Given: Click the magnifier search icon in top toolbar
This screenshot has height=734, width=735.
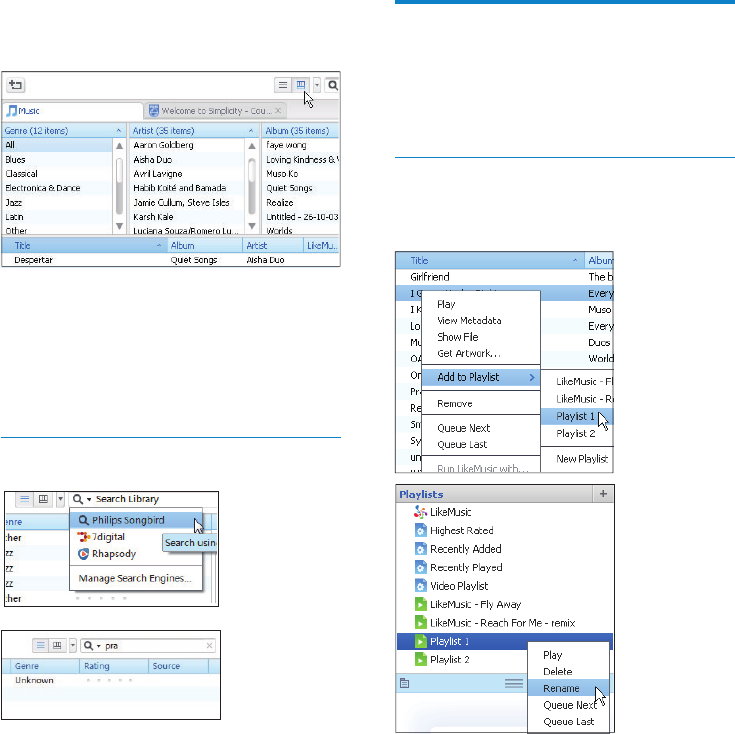Looking at the screenshot, I should click(x=333, y=86).
